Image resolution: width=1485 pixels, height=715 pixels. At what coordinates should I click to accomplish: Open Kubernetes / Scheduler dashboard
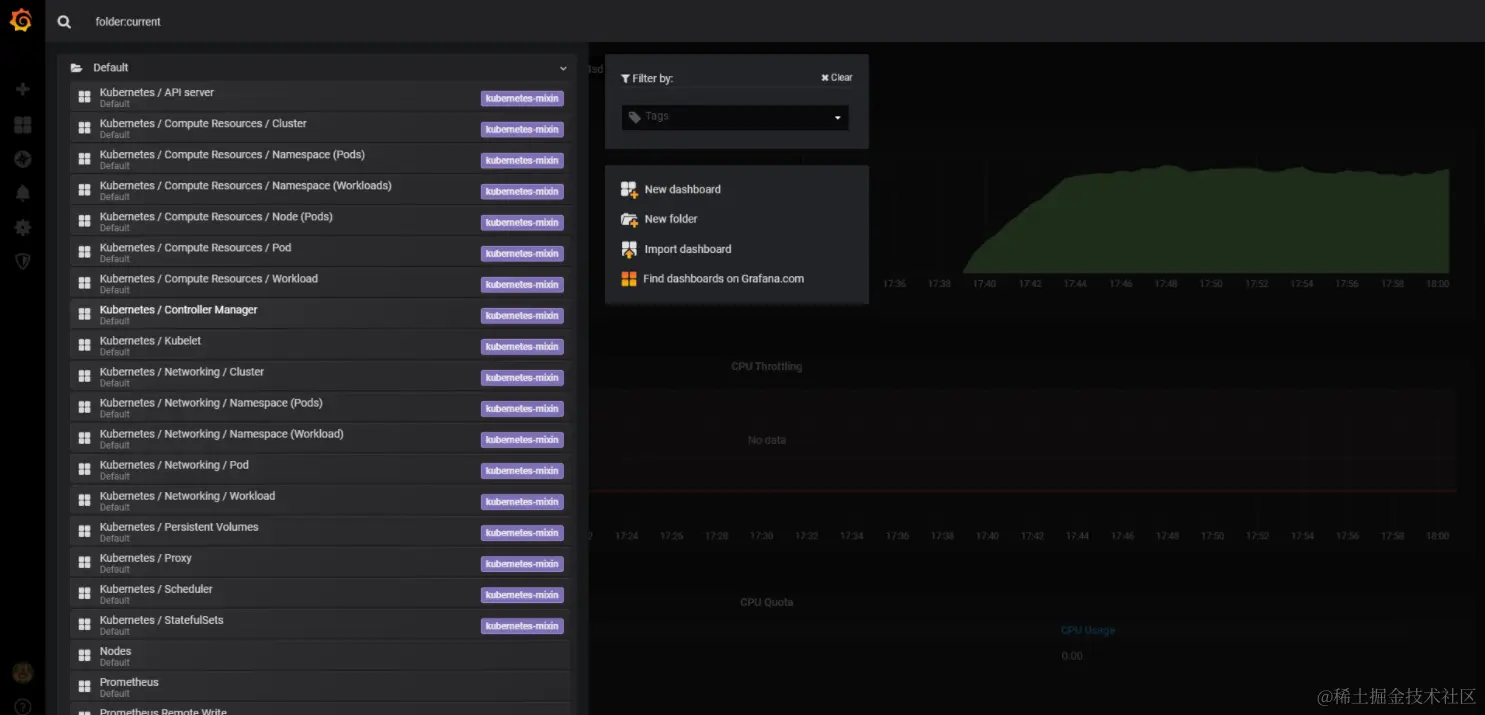click(320, 593)
